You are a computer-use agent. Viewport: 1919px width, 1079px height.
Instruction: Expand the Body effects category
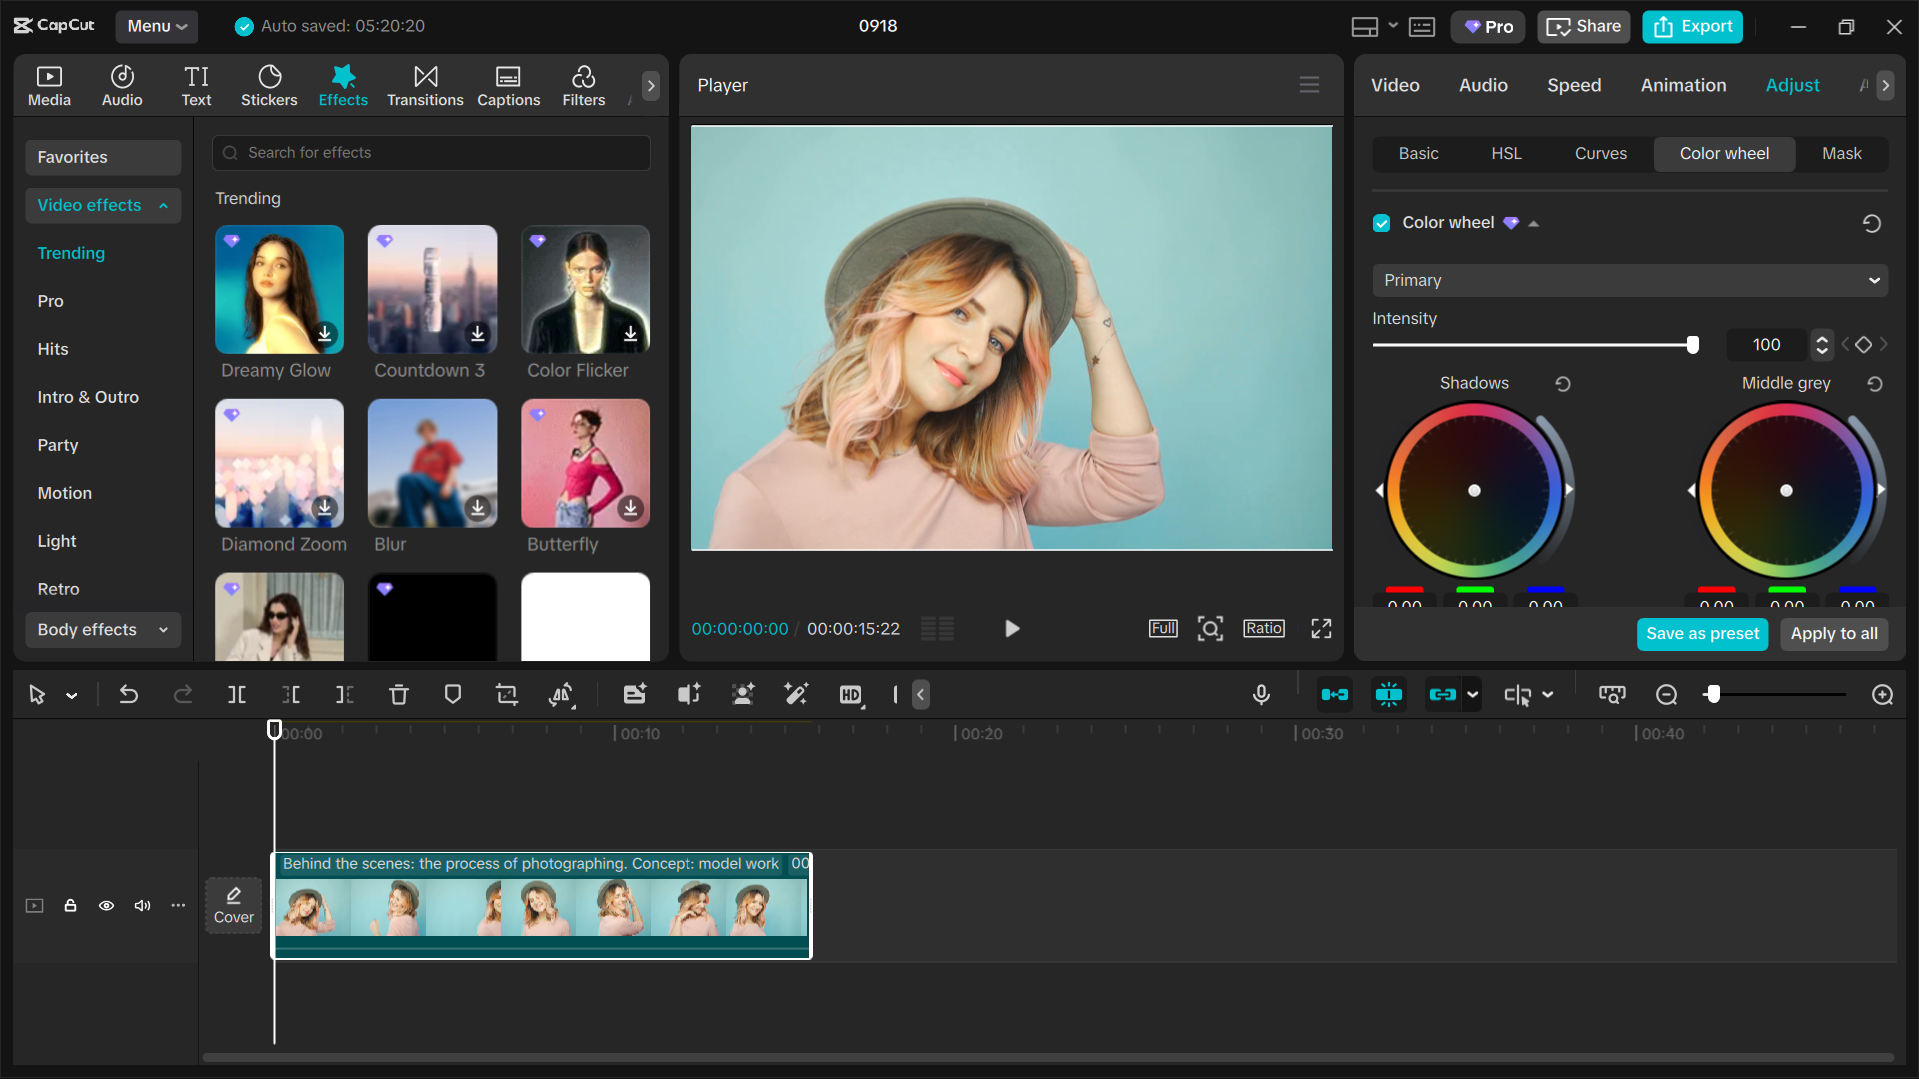pyautogui.click(x=161, y=630)
